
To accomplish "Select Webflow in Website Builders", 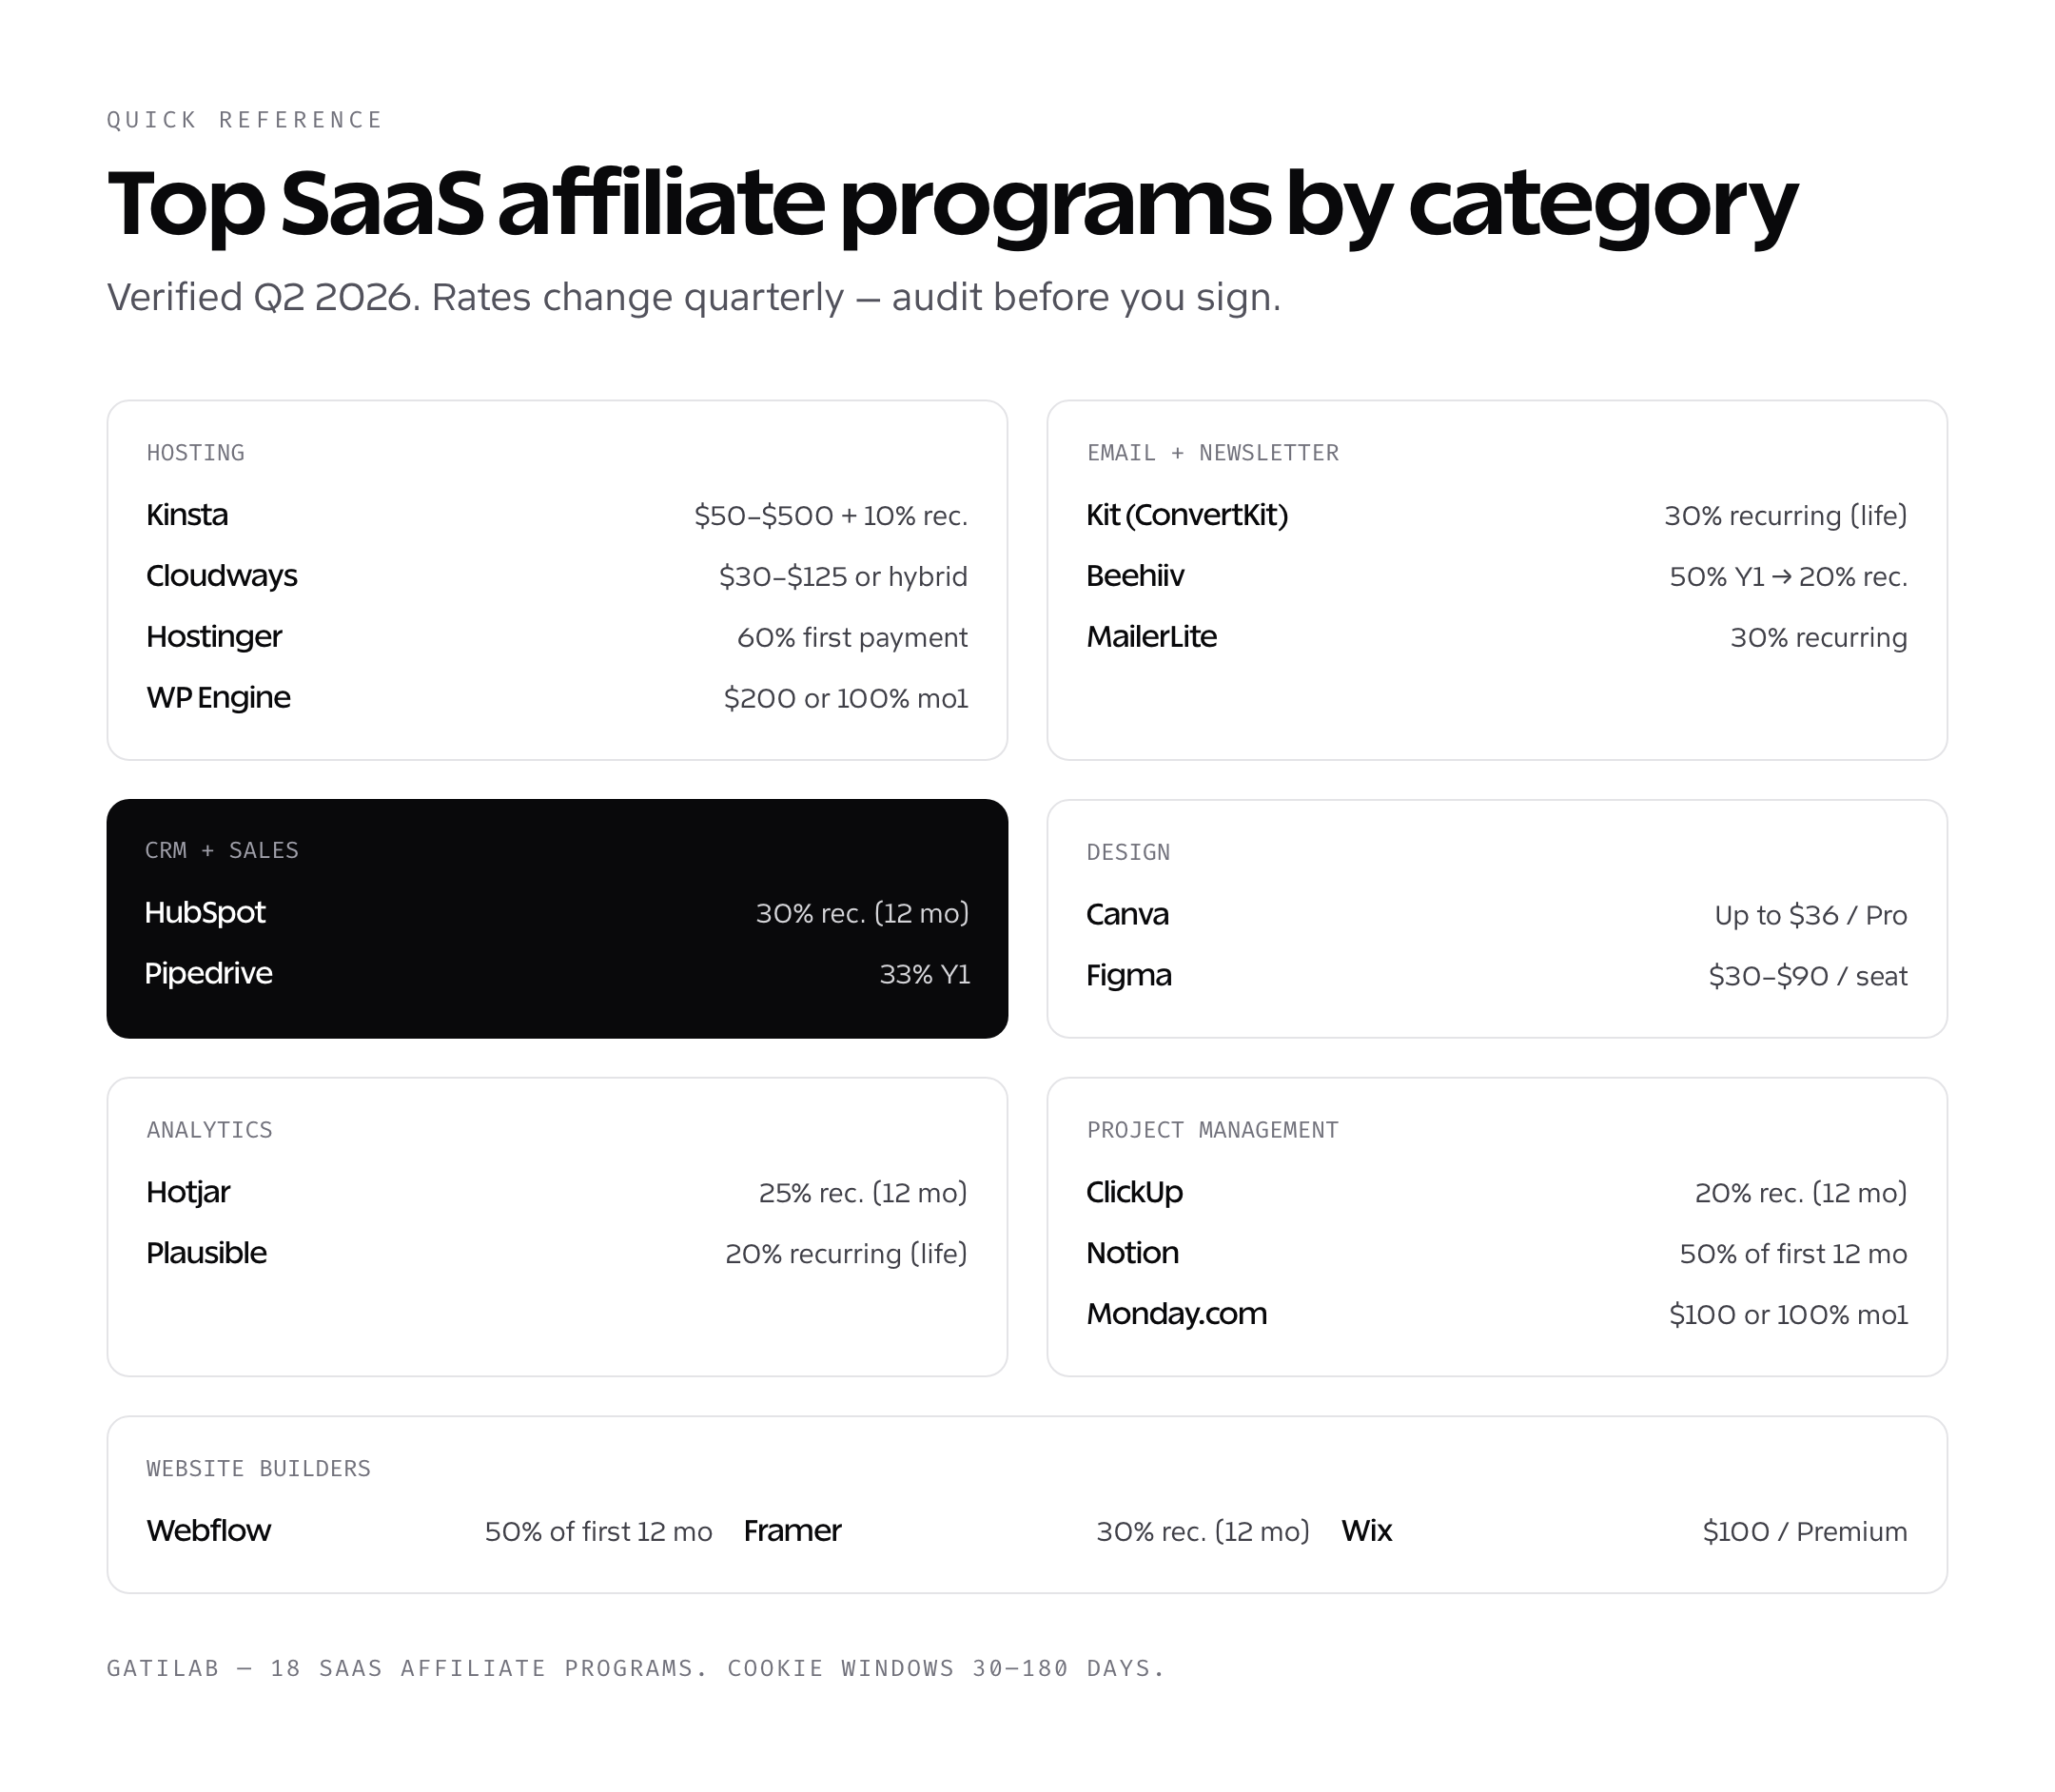I will click(x=208, y=1531).
